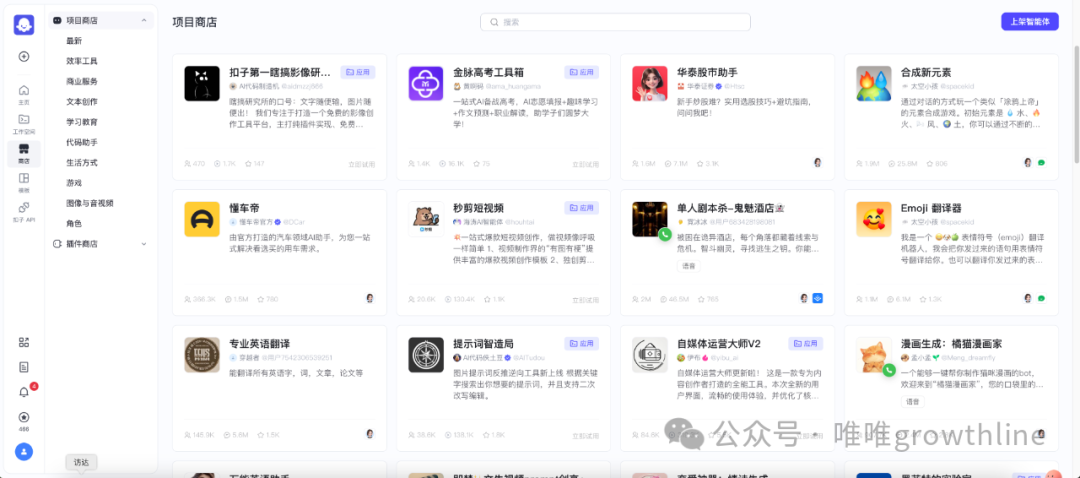Image resolution: width=1080 pixels, height=478 pixels.
Task: Click 自媒体运营大师V2 circular icon
Action: point(650,355)
